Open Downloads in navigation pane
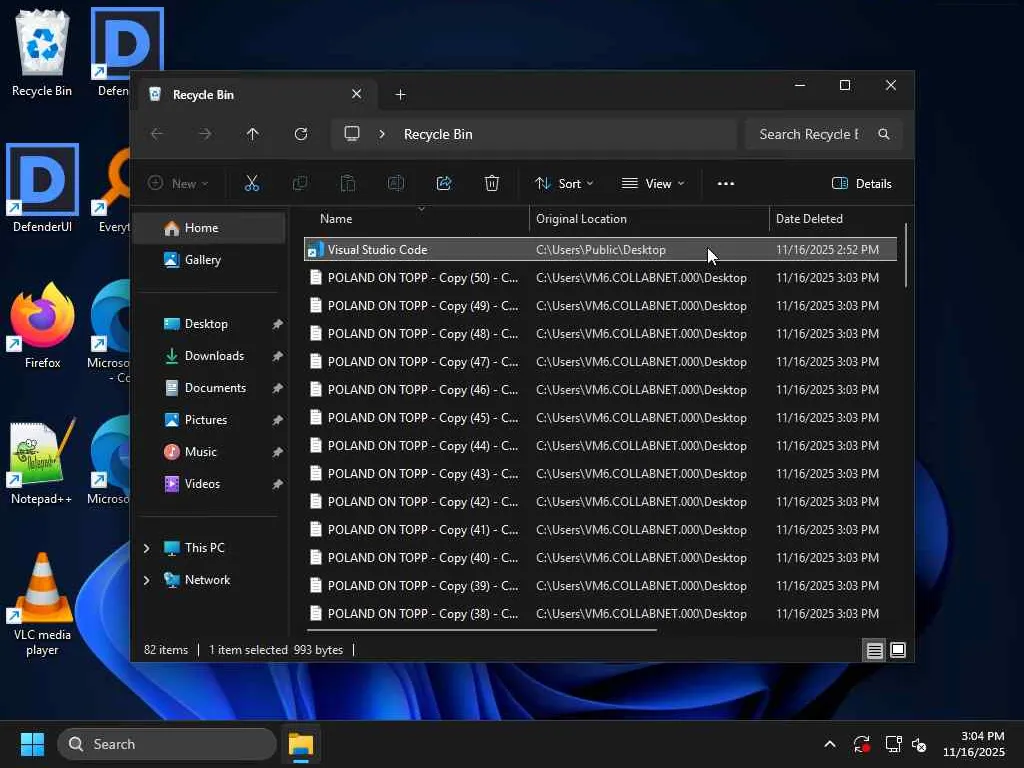 [x=210, y=356]
